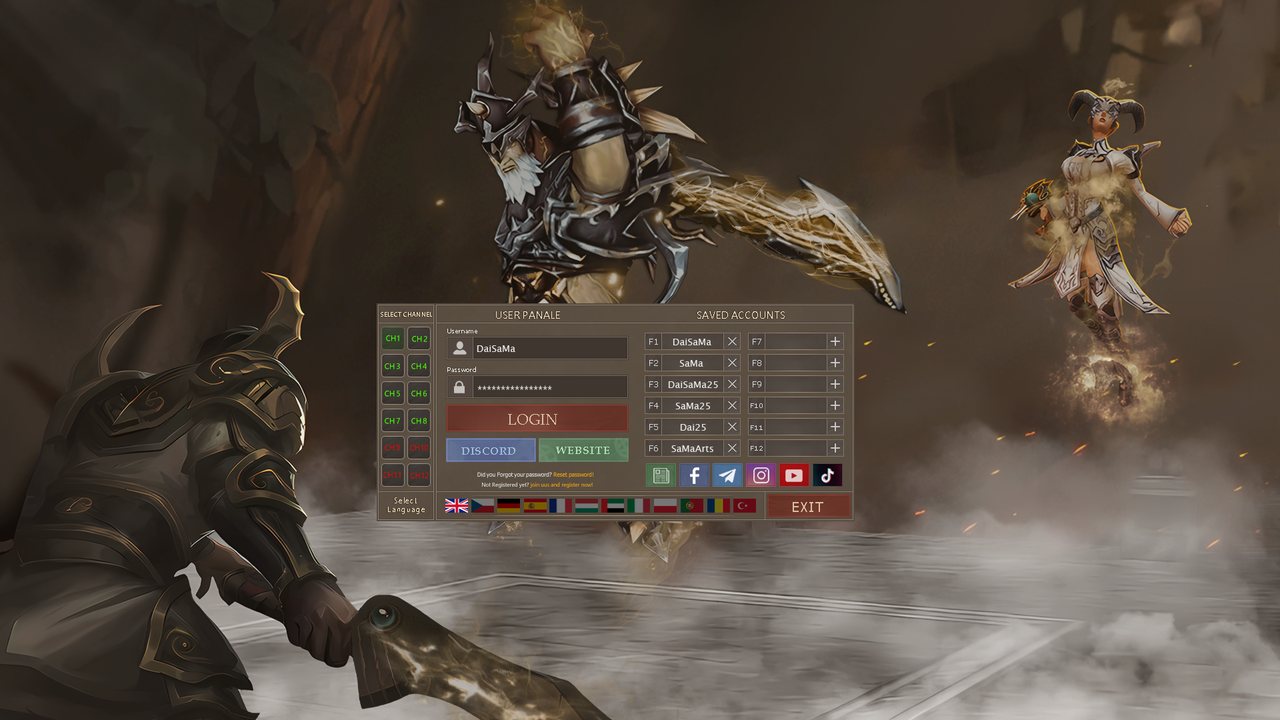Select channel CH12

point(418,475)
